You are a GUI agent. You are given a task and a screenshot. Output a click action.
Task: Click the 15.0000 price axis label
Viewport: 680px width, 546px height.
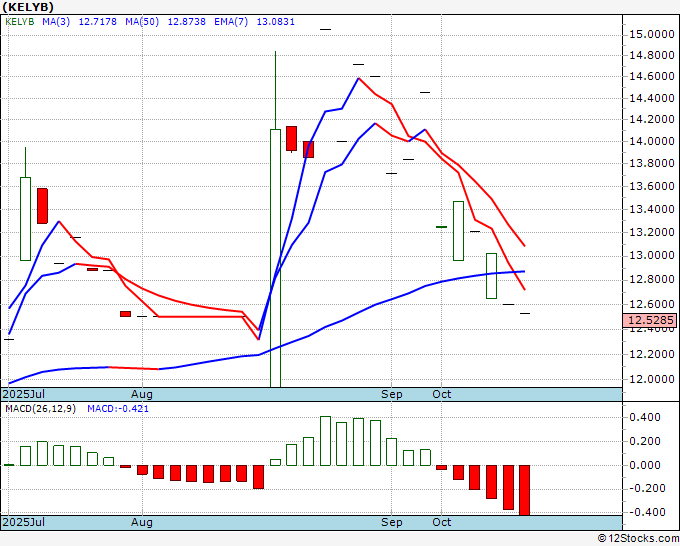(652, 34)
